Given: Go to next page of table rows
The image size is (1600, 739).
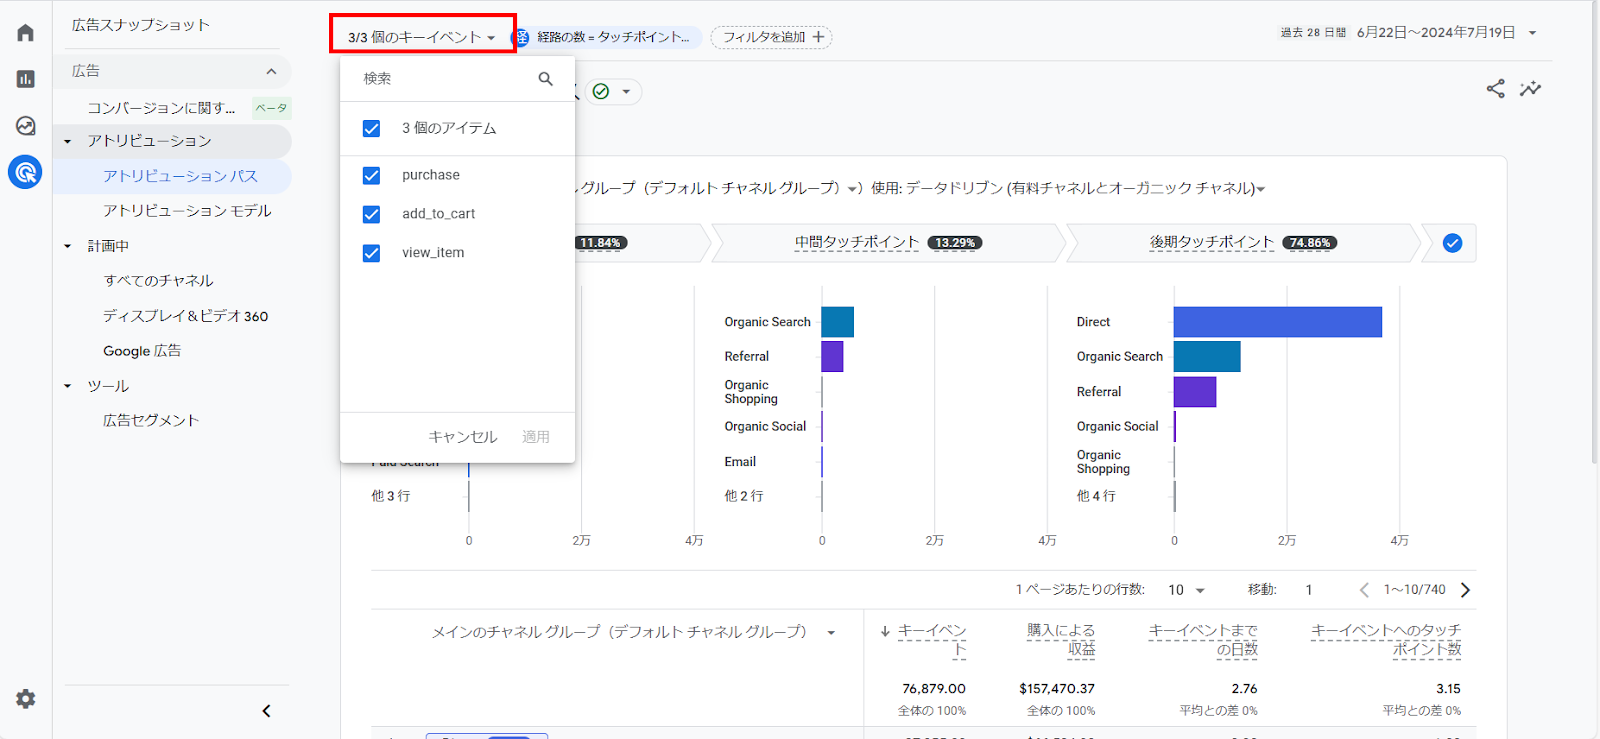Looking at the screenshot, I should point(1465,590).
